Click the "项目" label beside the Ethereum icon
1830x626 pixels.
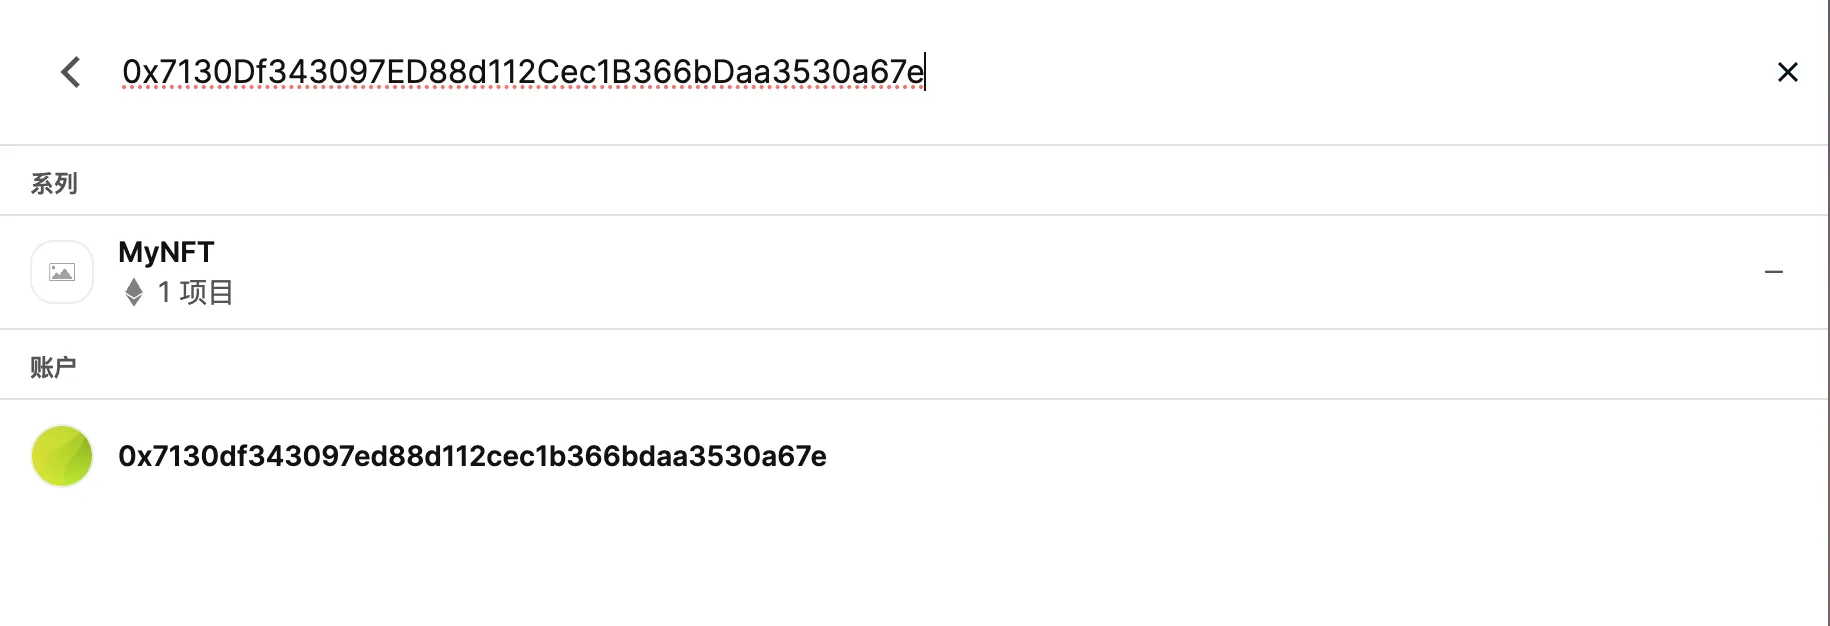[x=207, y=292]
